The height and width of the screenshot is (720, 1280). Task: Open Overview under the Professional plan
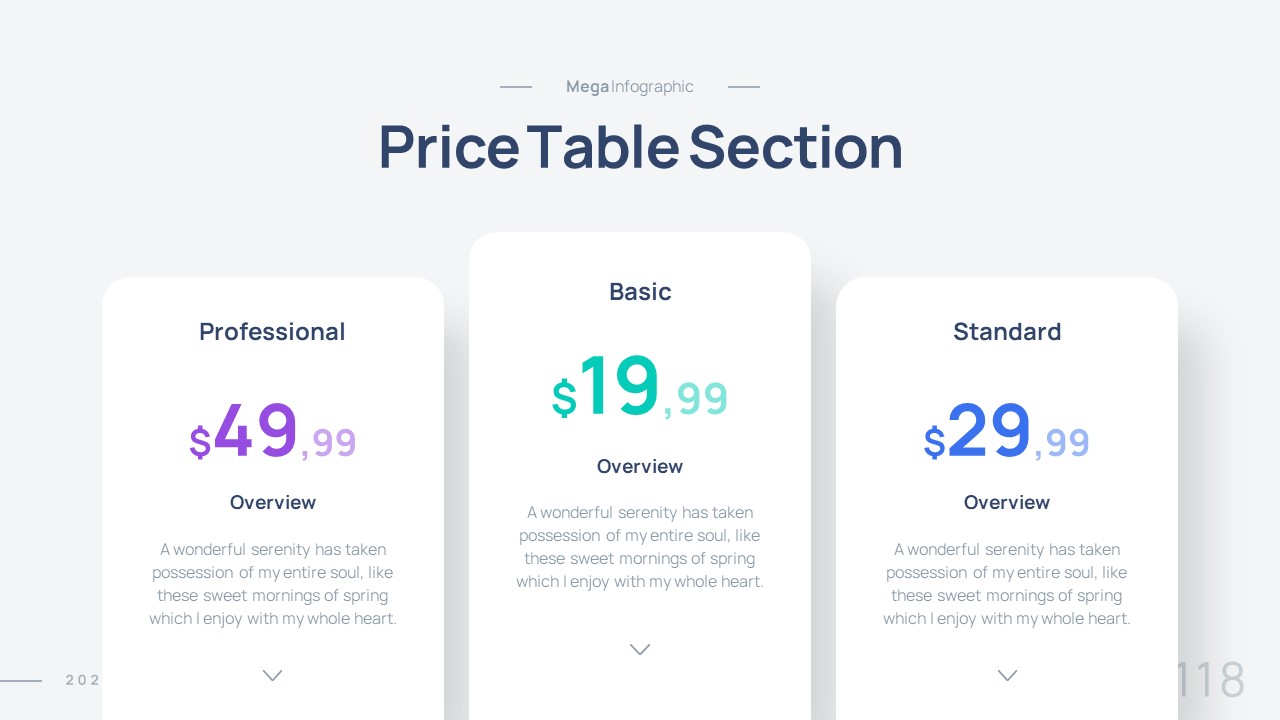272,503
